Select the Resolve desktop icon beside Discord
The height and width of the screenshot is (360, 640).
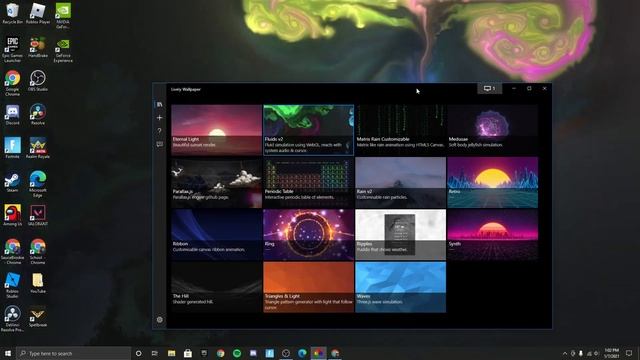38,115
